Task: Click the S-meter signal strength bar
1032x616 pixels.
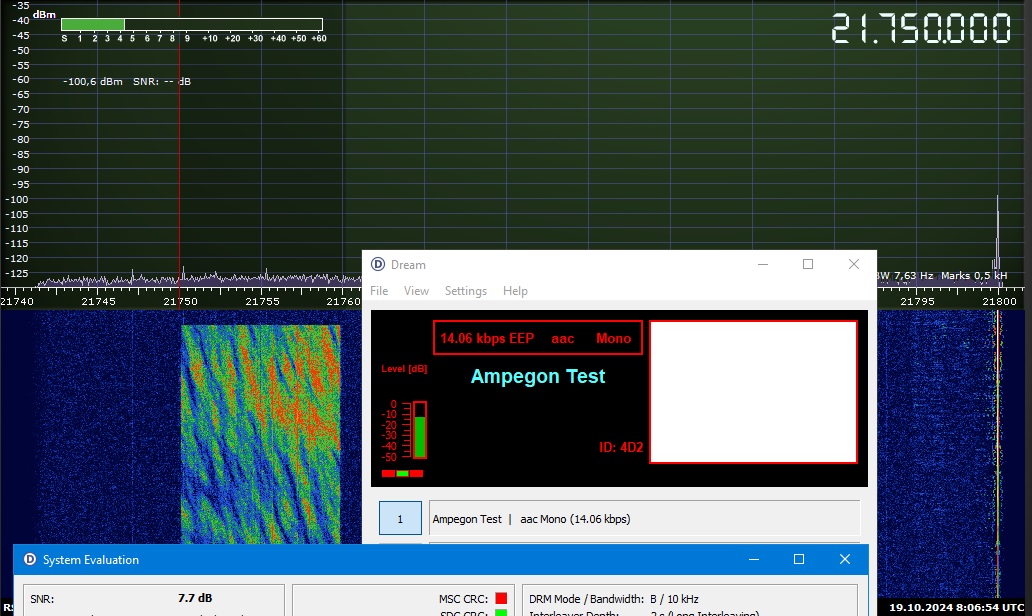Action: (192, 24)
